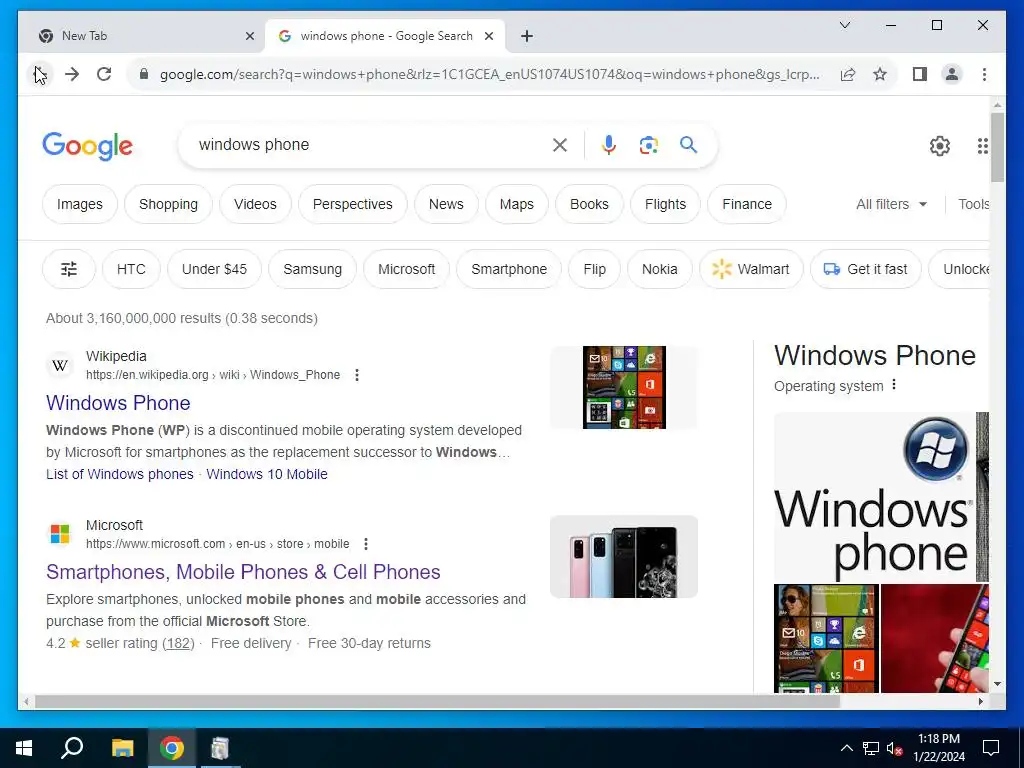The width and height of the screenshot is (1024, 768).
Task: Open the taskbar app next to Chrome
Action: pos(220,748)
